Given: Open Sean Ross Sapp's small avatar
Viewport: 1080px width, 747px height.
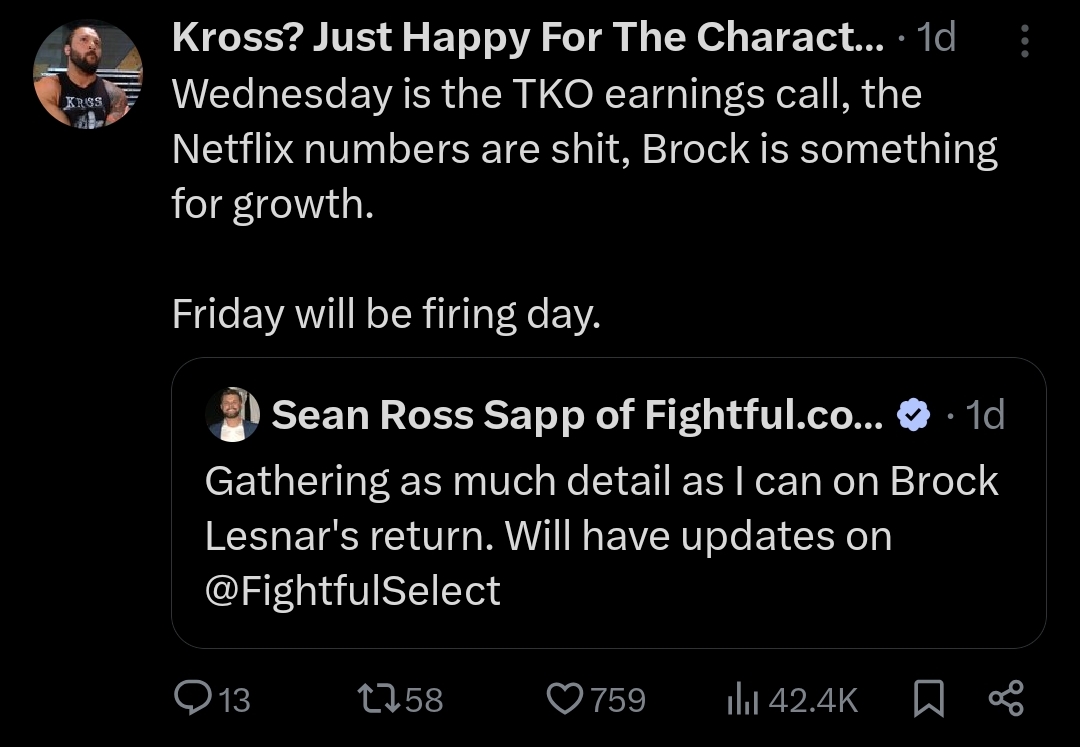Looking at the screenshot, I should point(233,414).
